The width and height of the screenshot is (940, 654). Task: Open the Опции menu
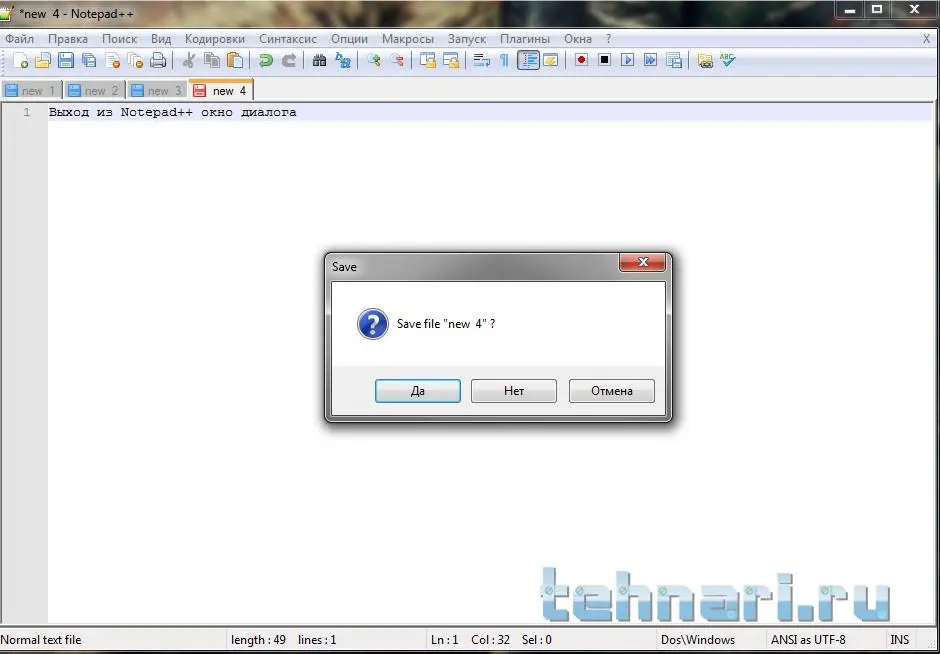(x=349, y=39)
